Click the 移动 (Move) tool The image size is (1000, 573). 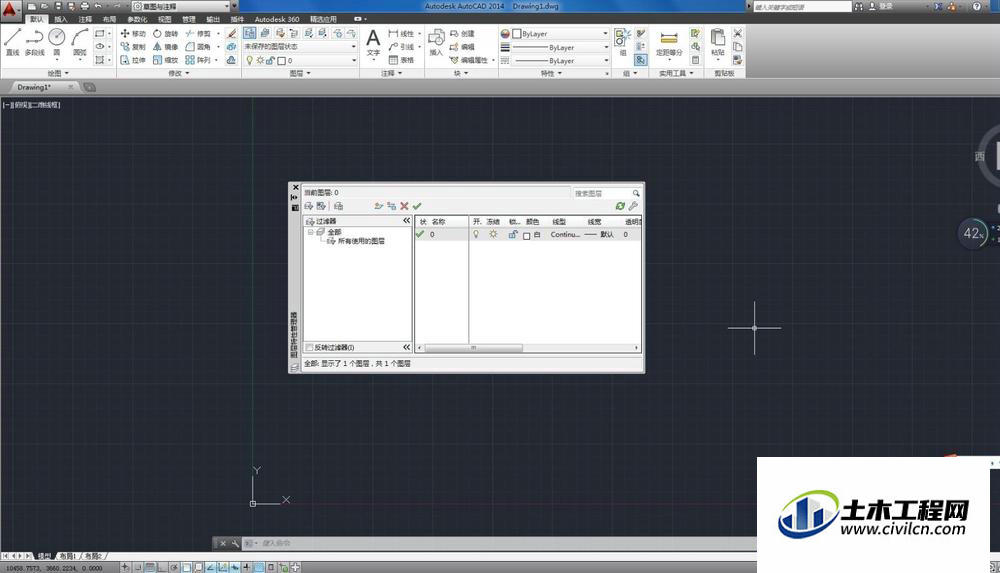click(x=133, y=33)
